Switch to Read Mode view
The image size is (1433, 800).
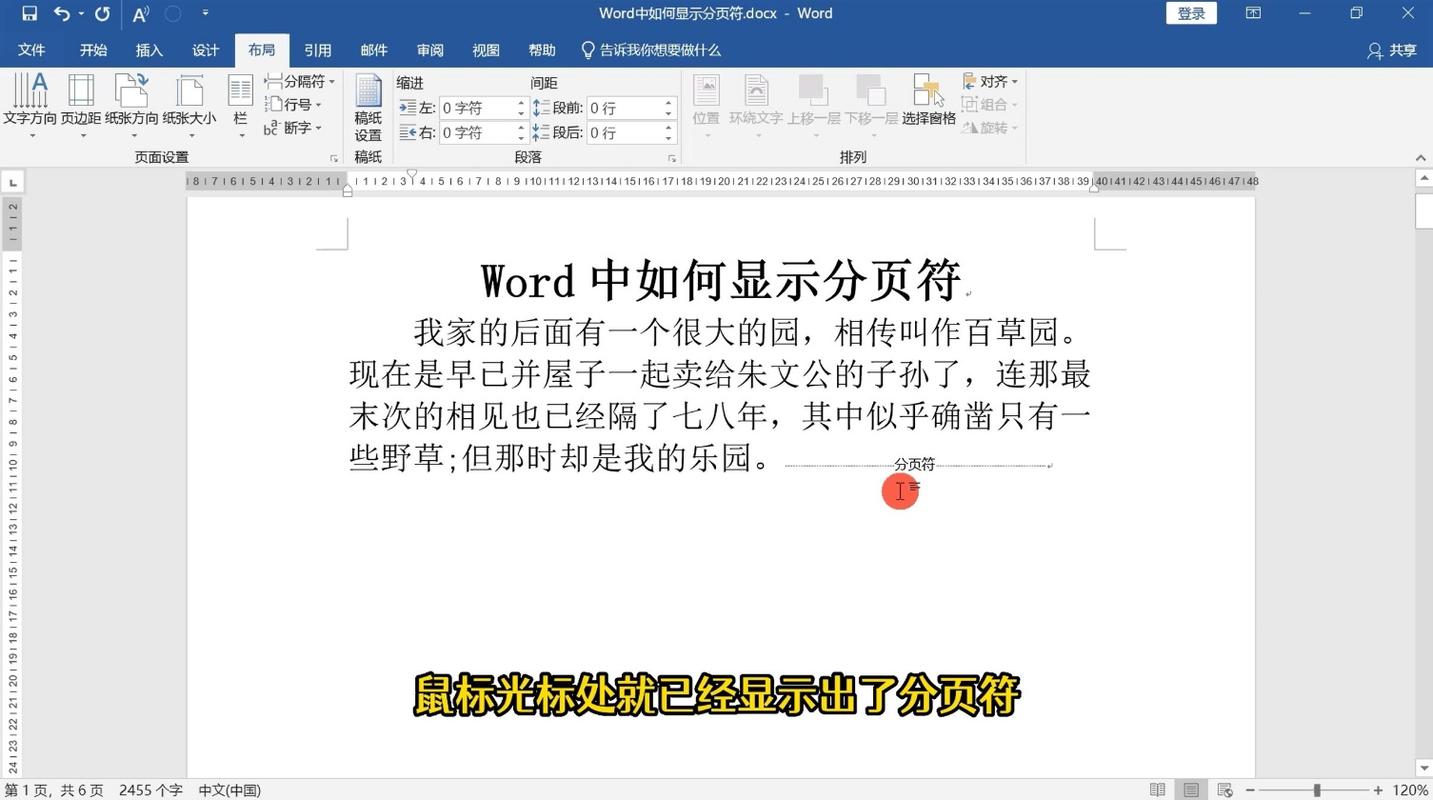click(1157, 790)
